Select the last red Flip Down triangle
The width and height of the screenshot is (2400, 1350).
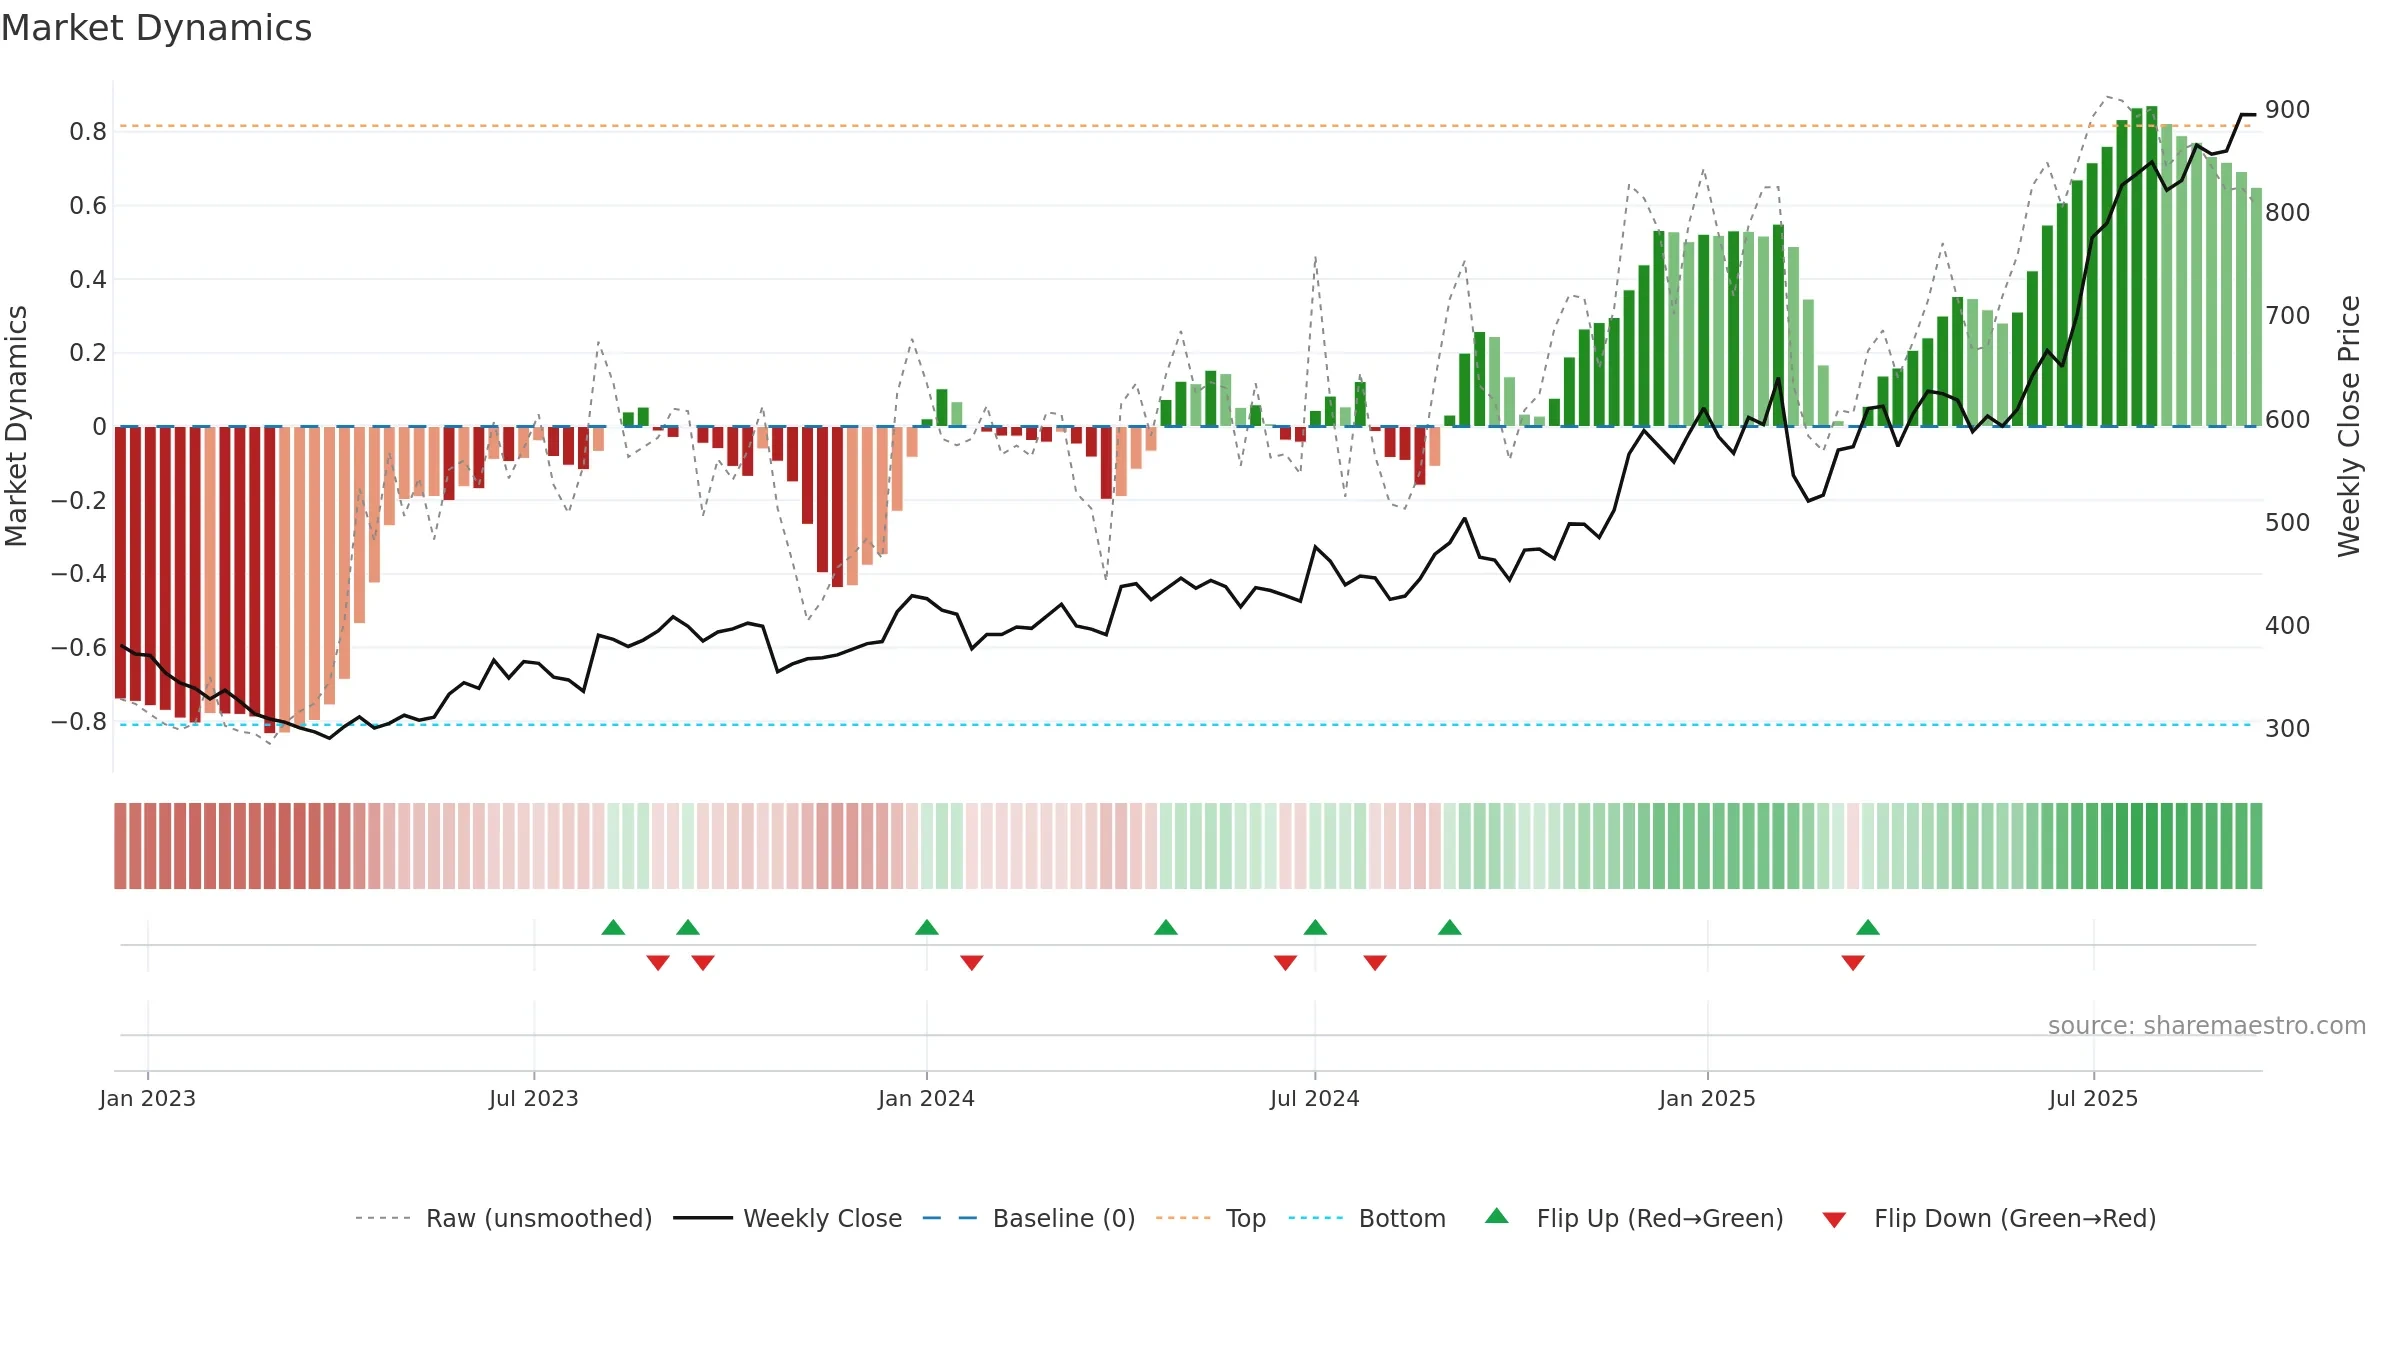(1853, 962)
